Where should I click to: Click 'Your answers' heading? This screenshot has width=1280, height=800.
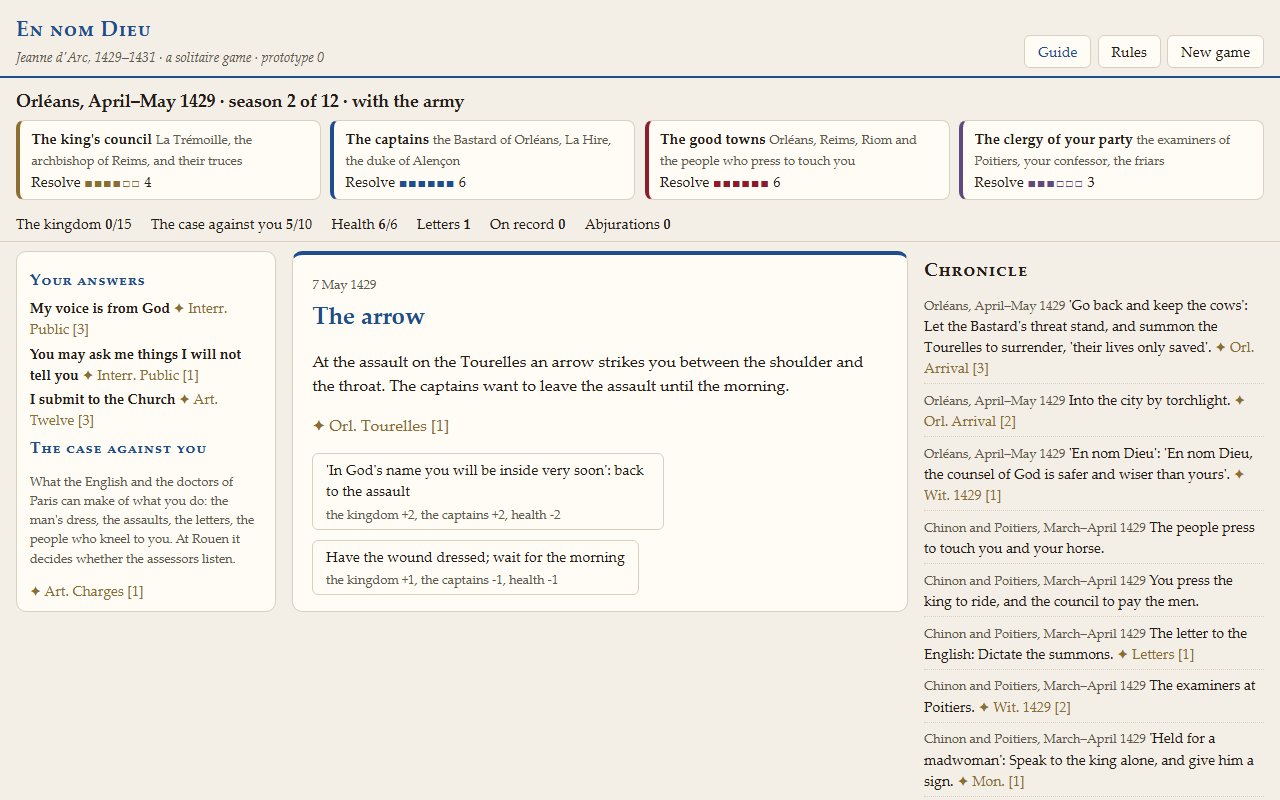tap(88, 280)
